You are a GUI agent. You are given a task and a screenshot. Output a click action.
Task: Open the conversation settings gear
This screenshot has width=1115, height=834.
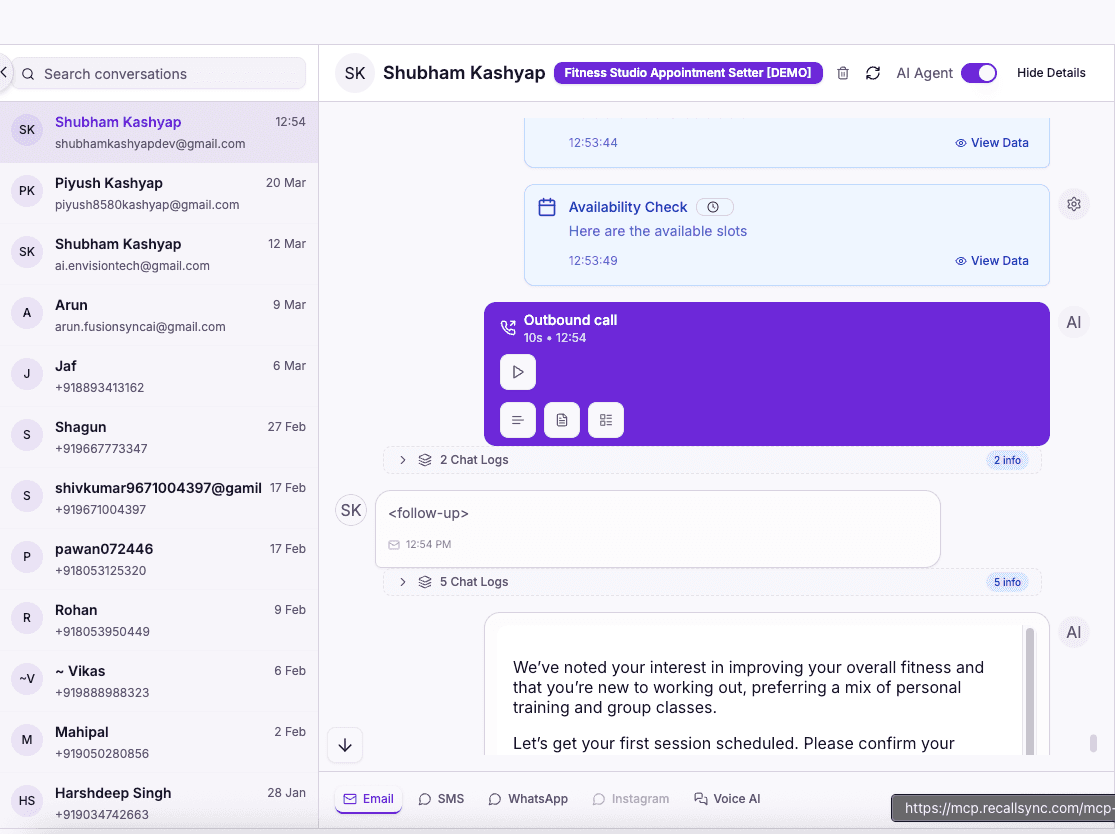point(1074,203)
